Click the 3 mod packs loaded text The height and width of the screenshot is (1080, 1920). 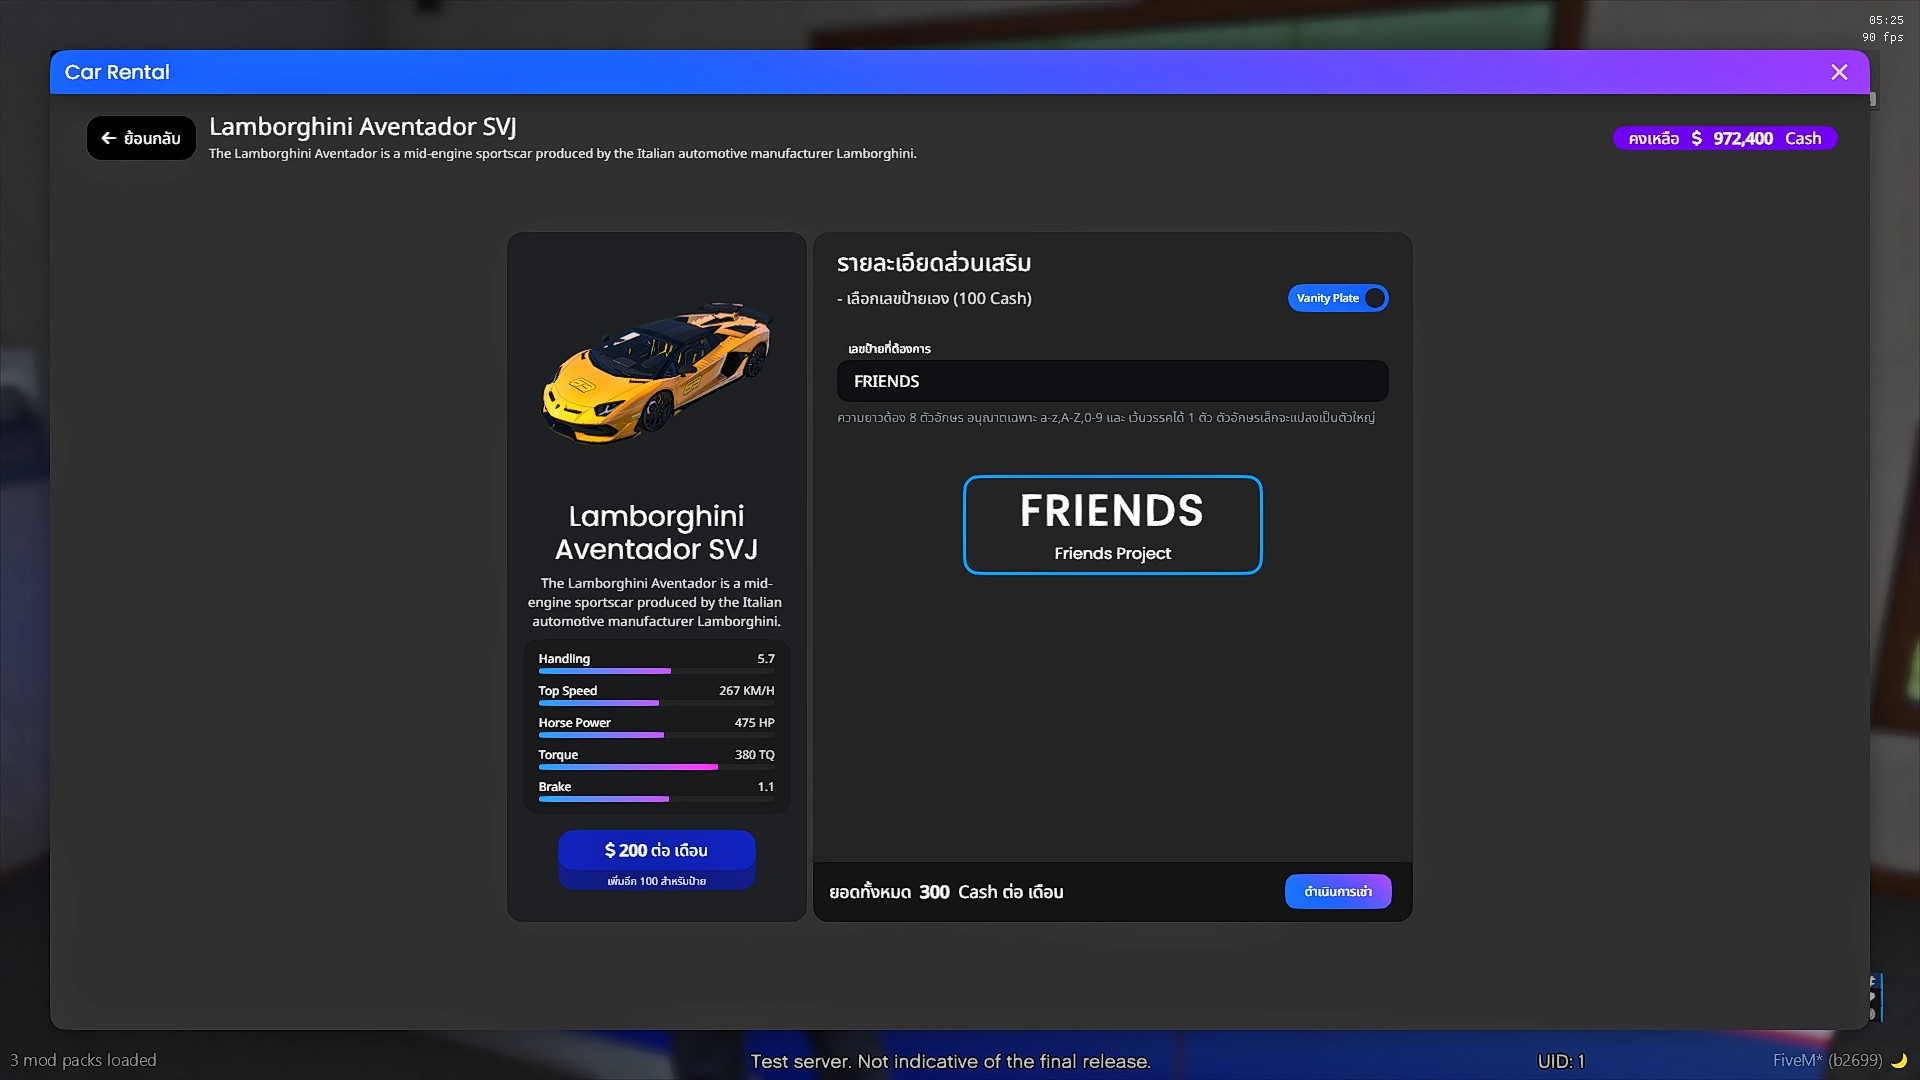[x=83, y=1060]
